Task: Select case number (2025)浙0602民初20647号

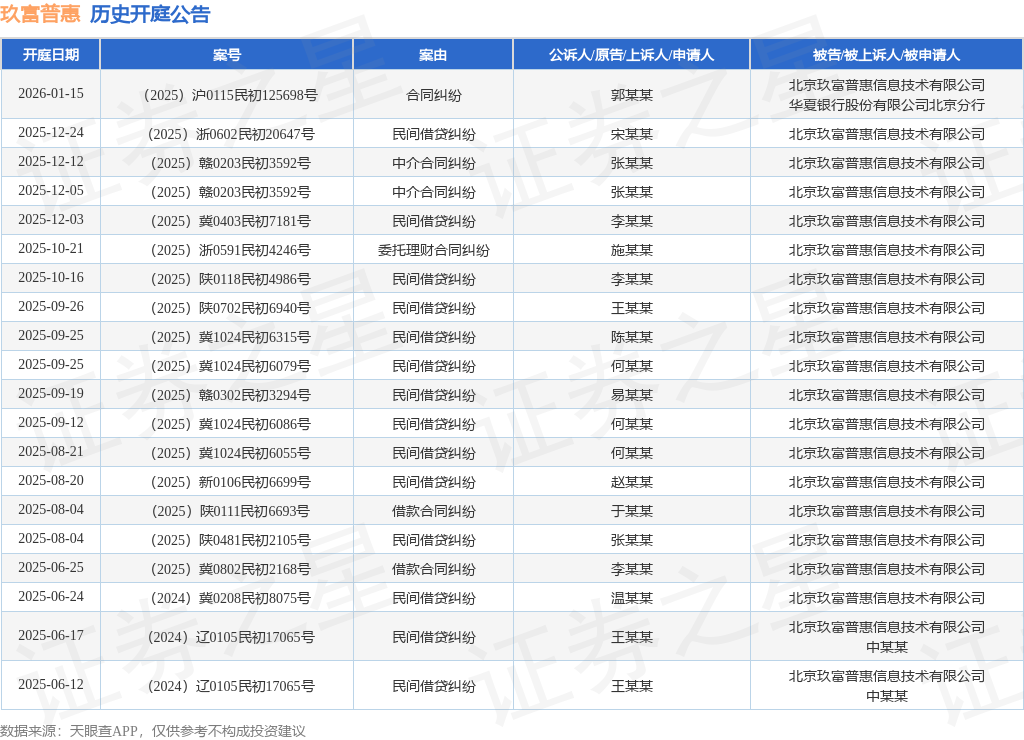Action: tap(231, 135)
